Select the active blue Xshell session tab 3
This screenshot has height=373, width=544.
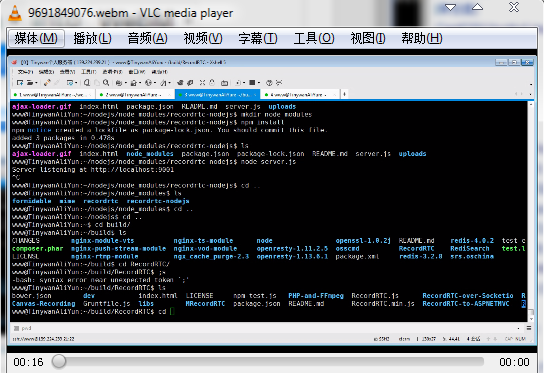point(217,94)
